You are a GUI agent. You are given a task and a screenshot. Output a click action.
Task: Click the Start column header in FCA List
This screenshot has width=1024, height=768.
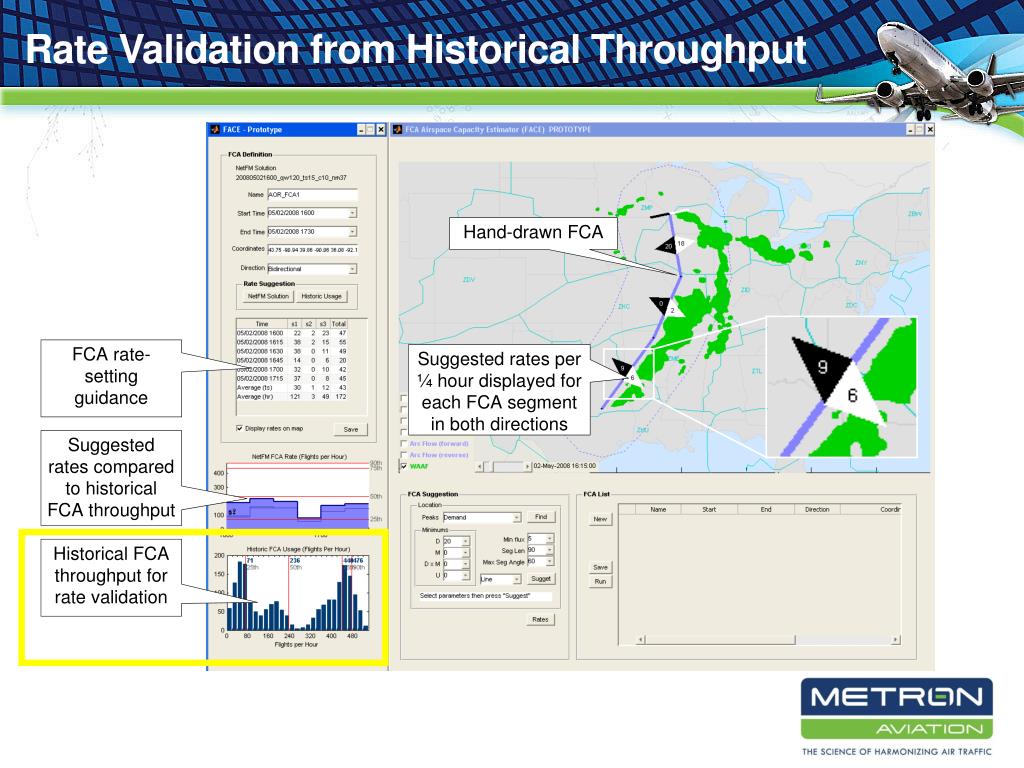click(x=709, y=509)
